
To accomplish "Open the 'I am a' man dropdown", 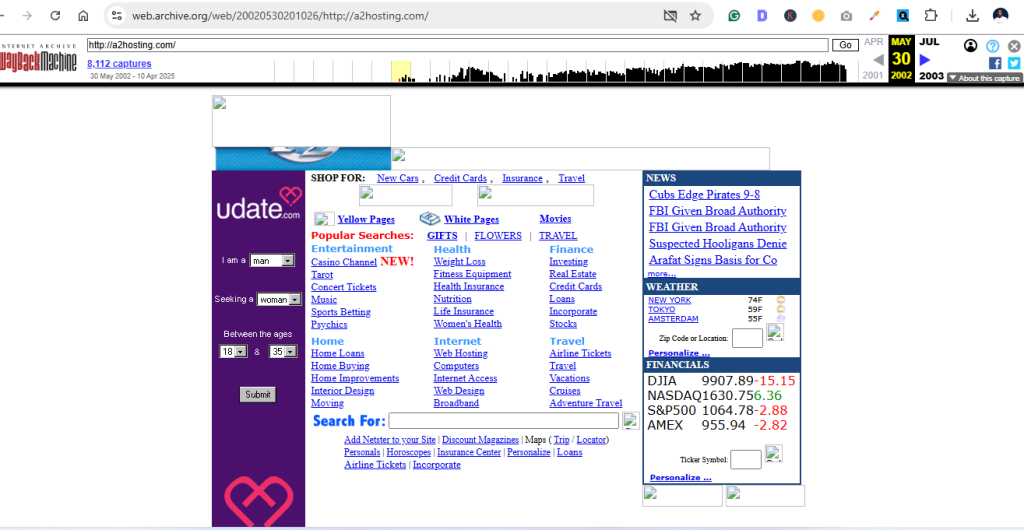I will tap(272, 260).
